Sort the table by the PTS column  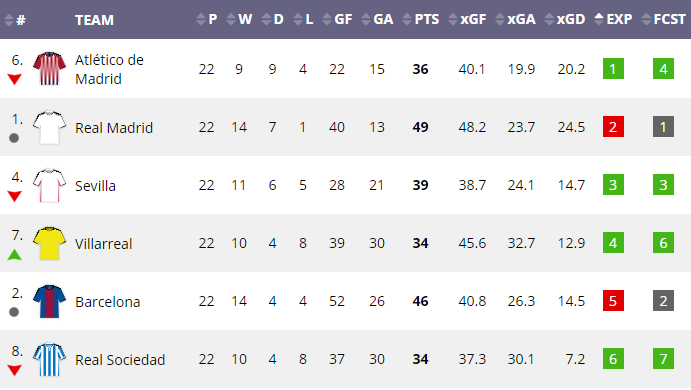(421, 19)
